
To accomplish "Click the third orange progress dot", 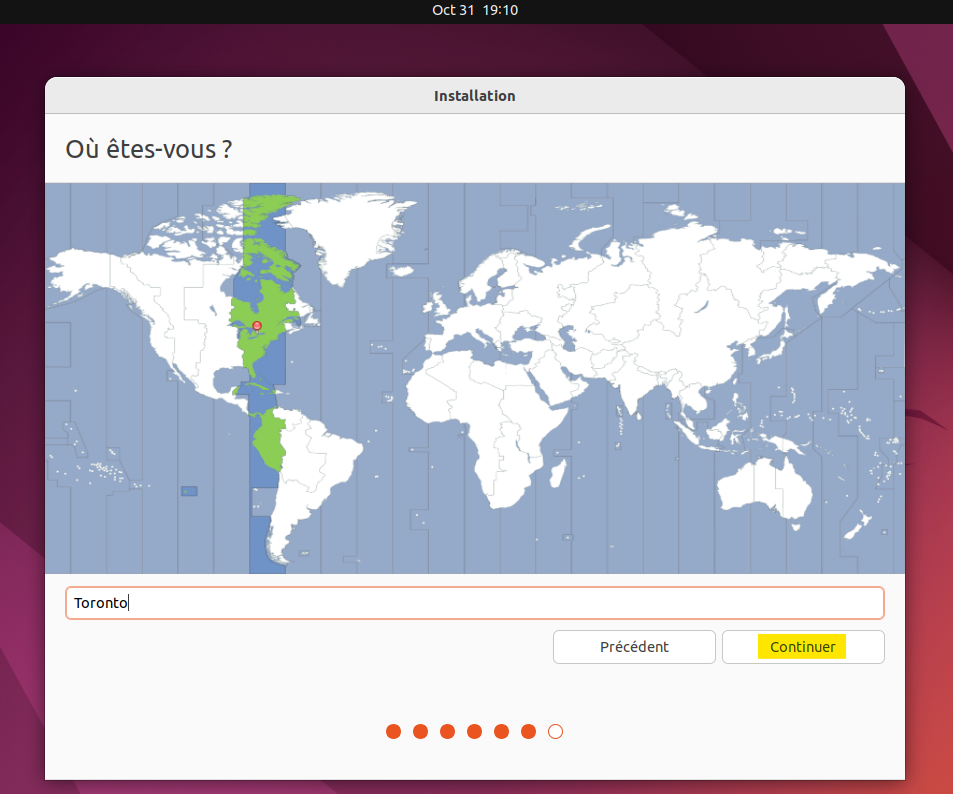I will click(448, 731).
